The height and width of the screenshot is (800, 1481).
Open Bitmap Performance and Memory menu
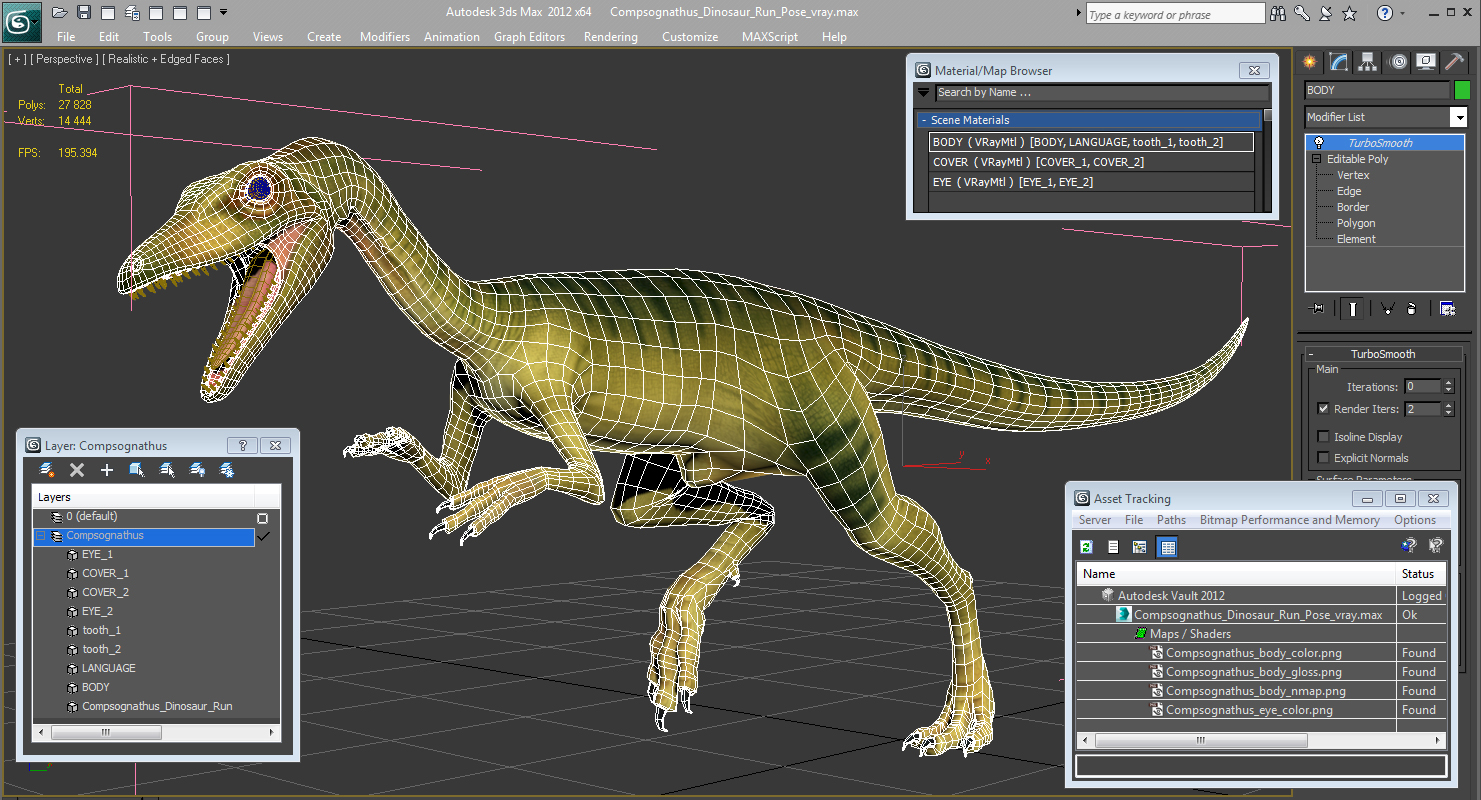pyautogui.click(x=1290, y=520)
